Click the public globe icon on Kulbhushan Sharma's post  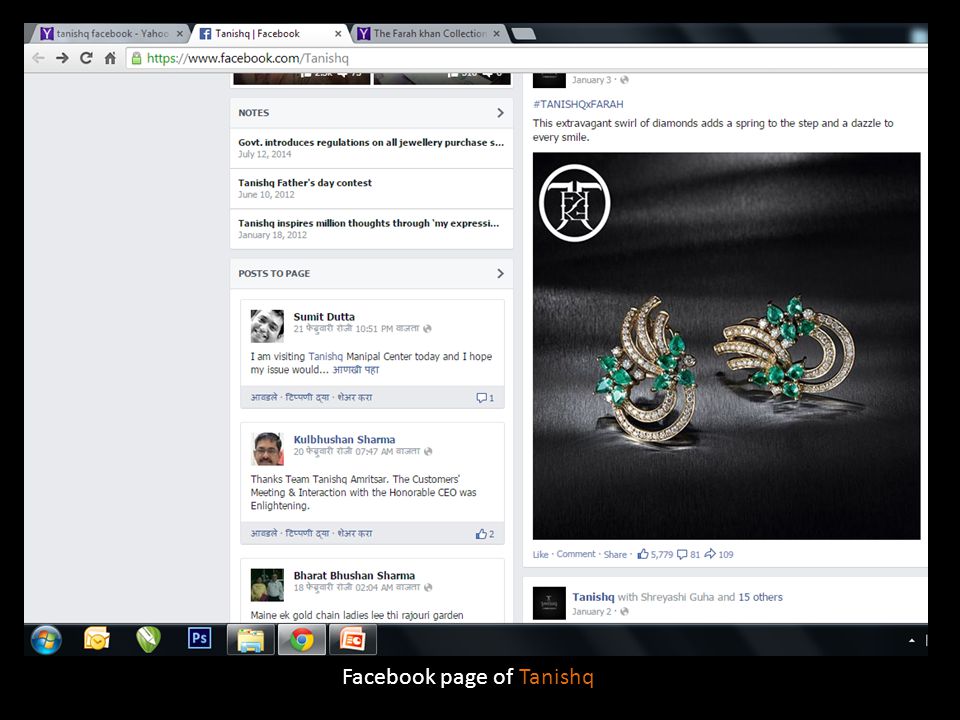(x=428, y=451)
